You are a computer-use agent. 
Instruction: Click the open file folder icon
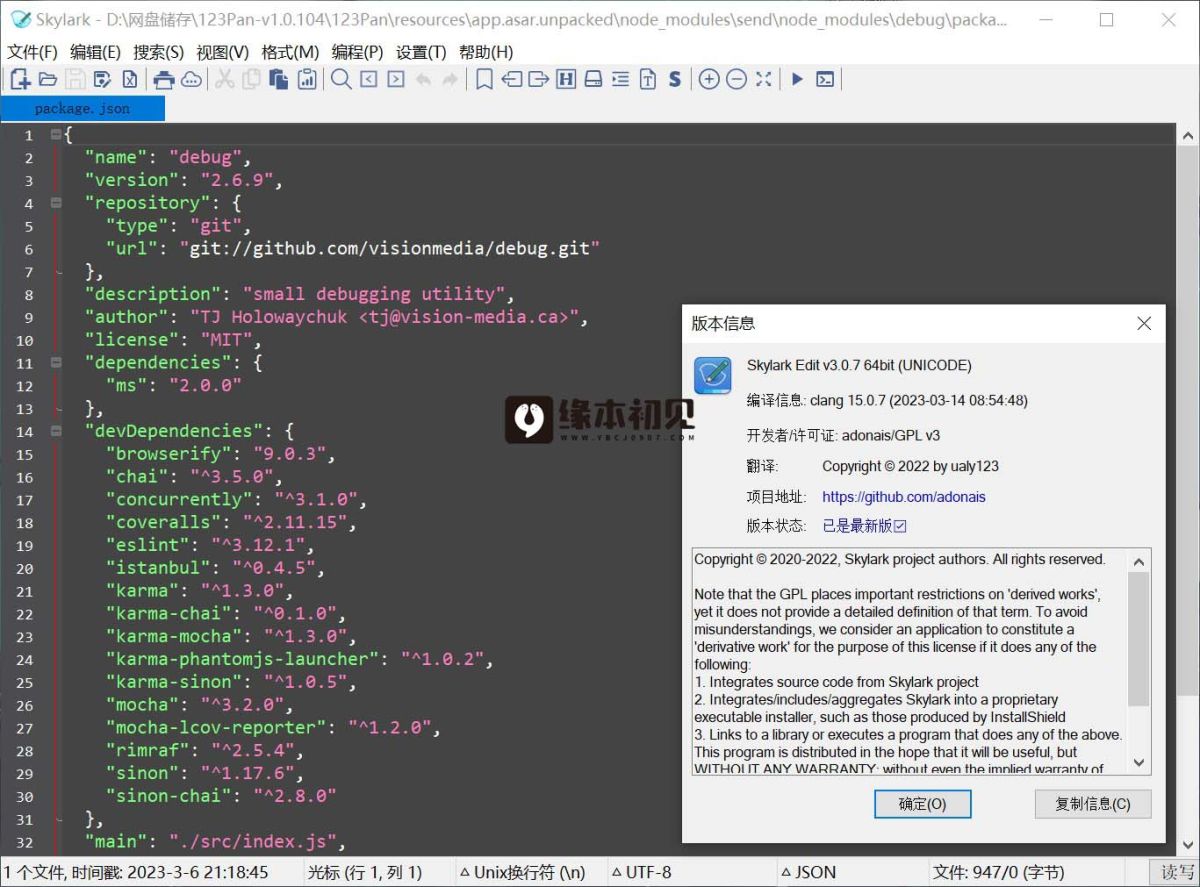(x=47, y=80)
